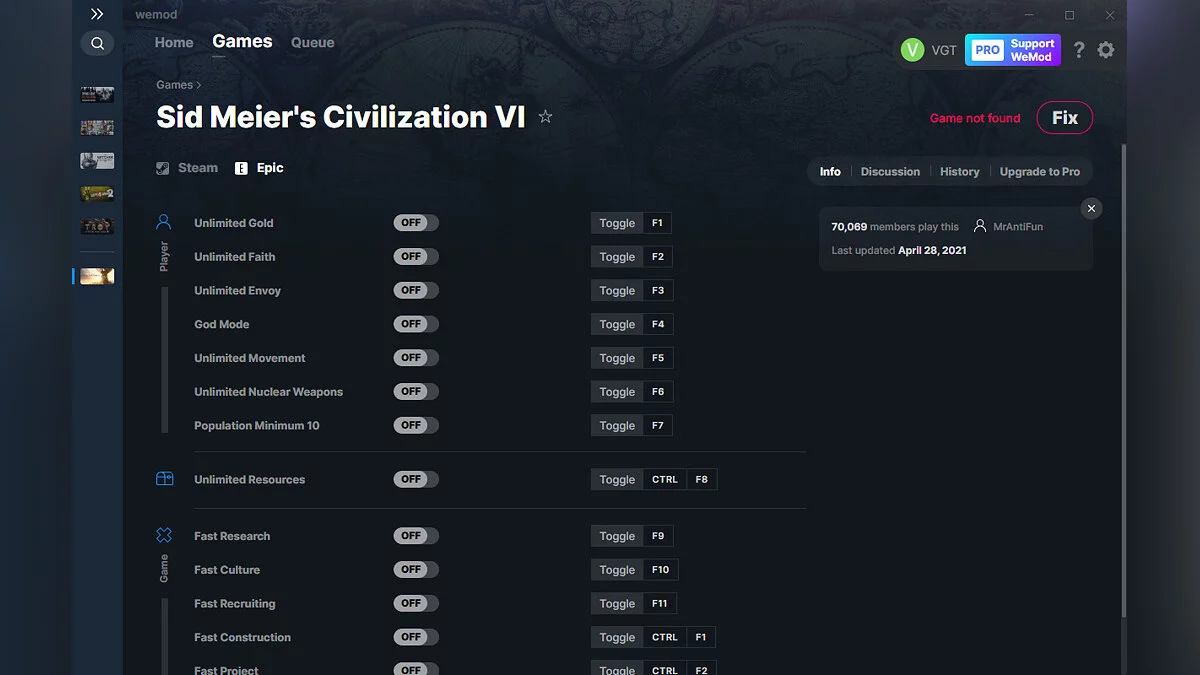The width and height of the screenshot is (1200, 675).
Task: Switch to the Queue tab
Action: pos(312,42)
